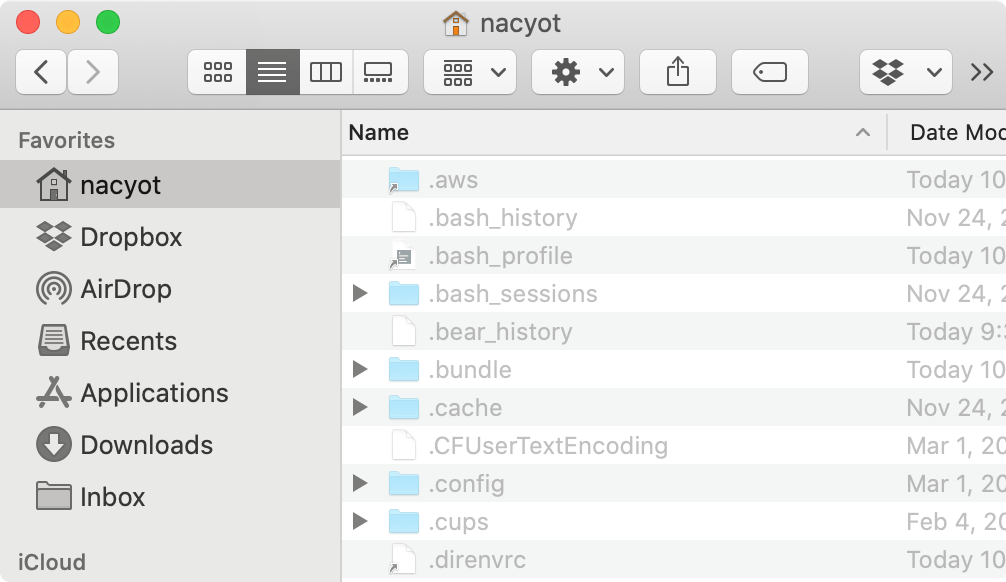Open AirDrop in the sidebar
Screen dimensions: 1006x582
pos(125,289)
